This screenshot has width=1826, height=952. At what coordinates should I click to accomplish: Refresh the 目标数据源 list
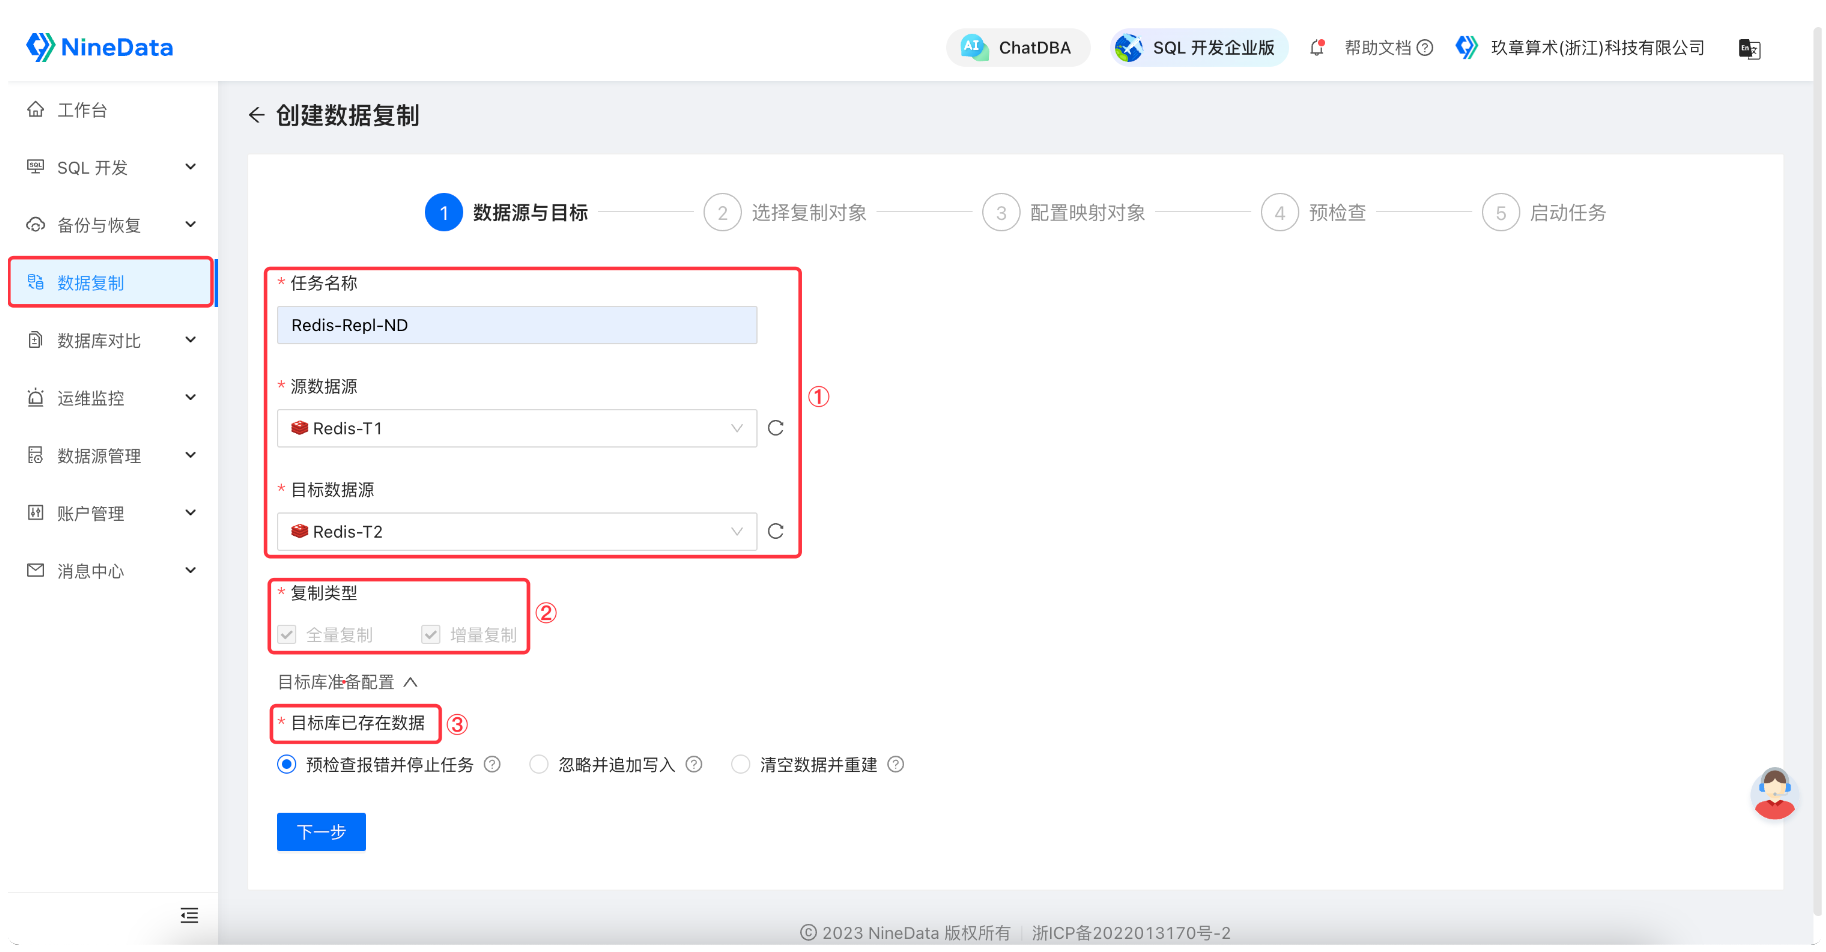tap(776, 531)
